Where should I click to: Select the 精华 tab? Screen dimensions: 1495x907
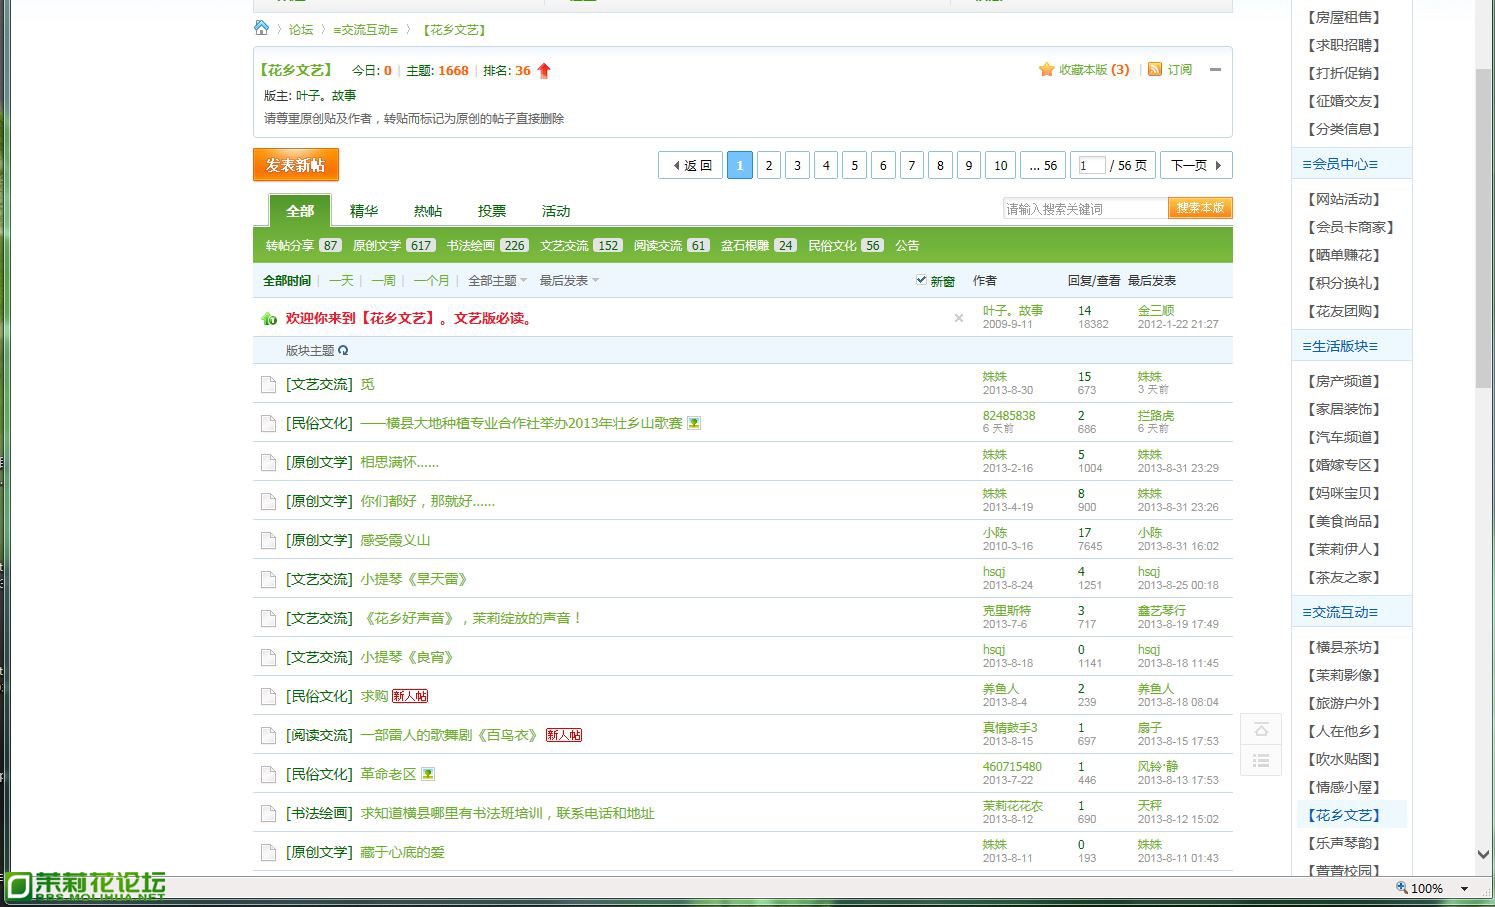point(364,211)
